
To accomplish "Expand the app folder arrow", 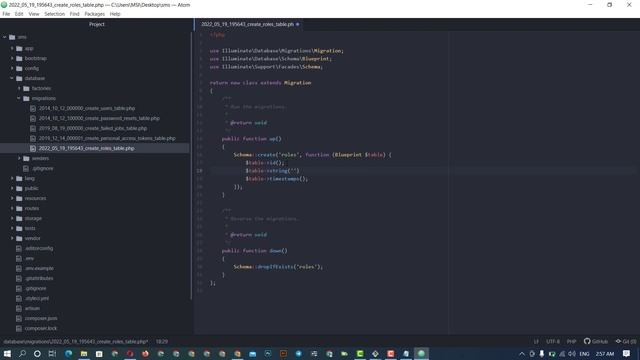I will [x=12, y=48].
